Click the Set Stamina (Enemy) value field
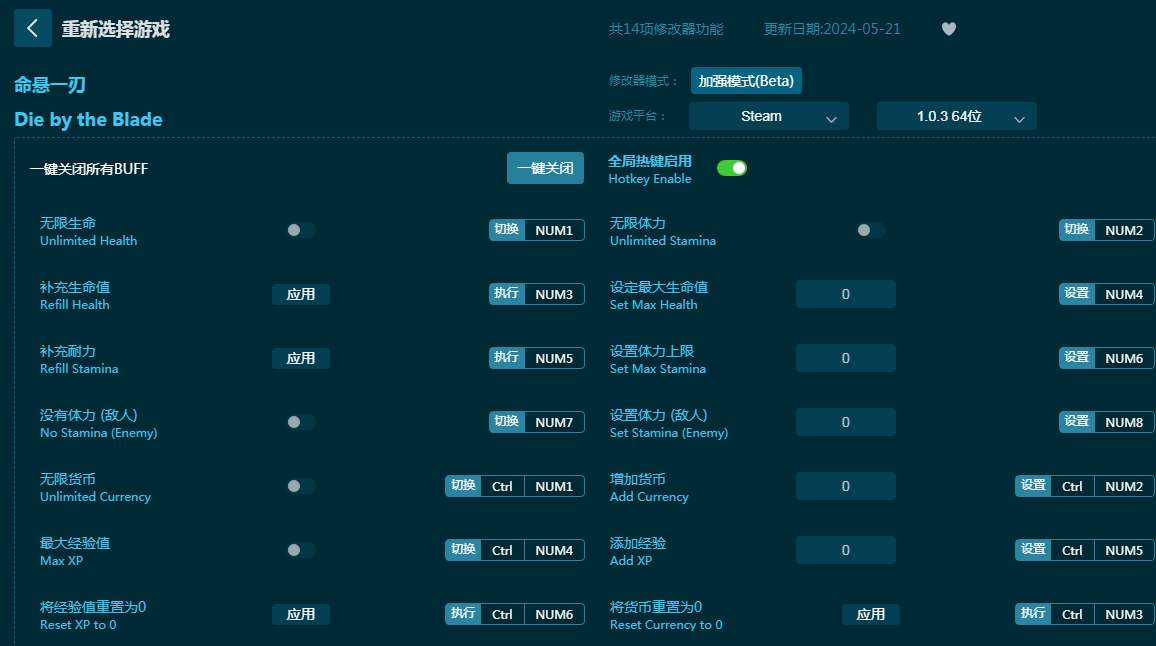The height and width of the screenshot is (646, 1156). pos(846,422)
